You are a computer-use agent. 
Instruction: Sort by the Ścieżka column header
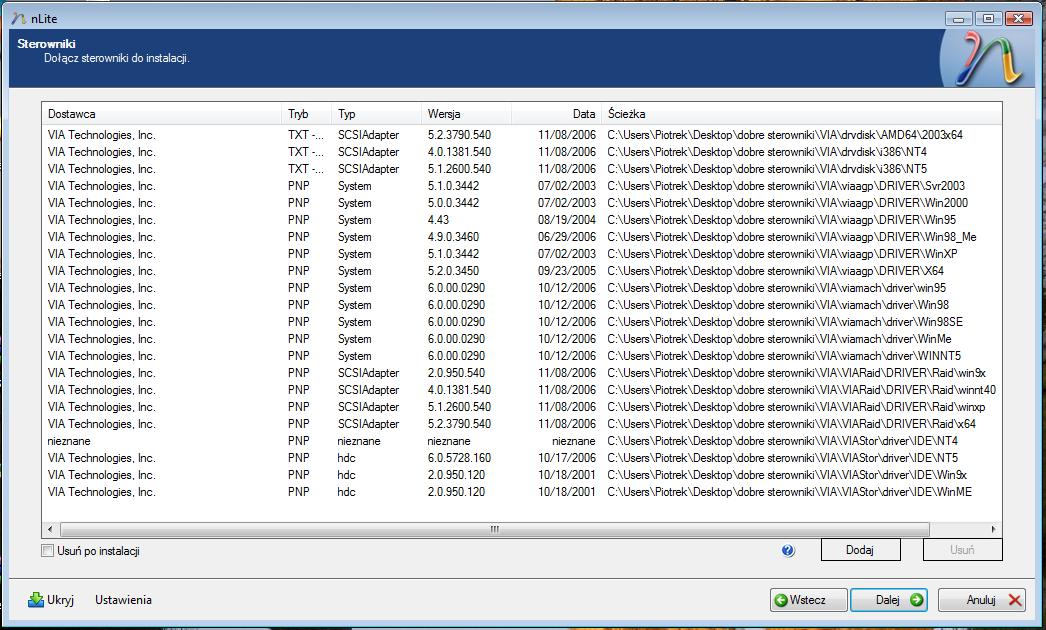click(x=801, y=113)
